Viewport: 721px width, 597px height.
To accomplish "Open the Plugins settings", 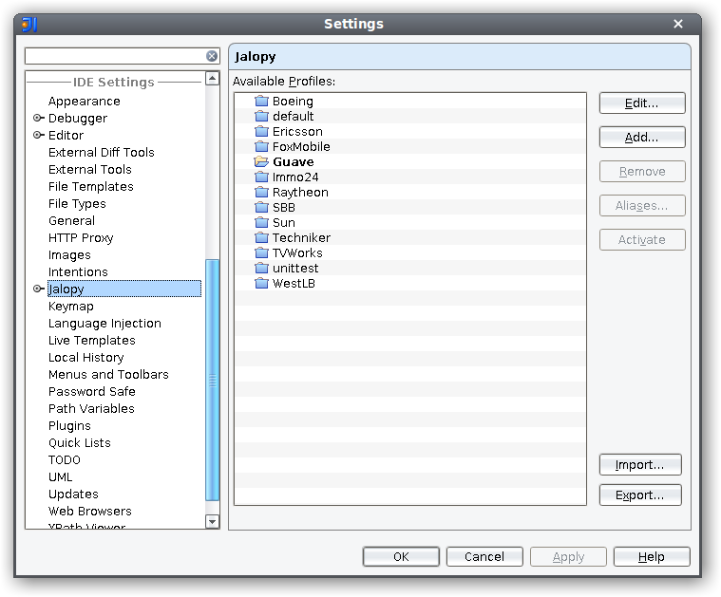I will click(x=69, y=425).
